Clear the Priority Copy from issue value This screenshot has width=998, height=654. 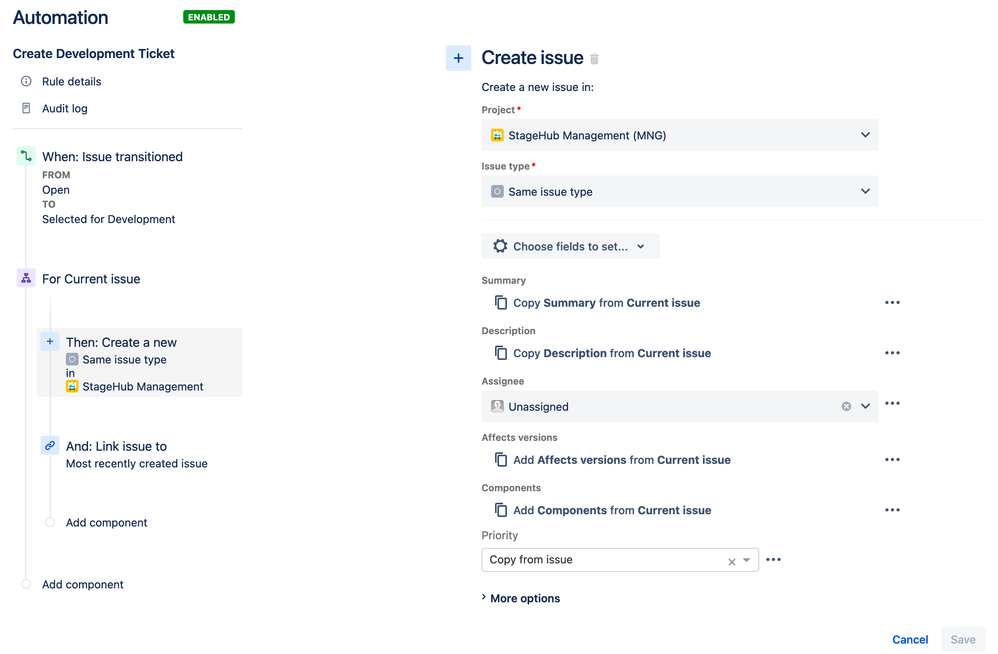coord(732,561)
